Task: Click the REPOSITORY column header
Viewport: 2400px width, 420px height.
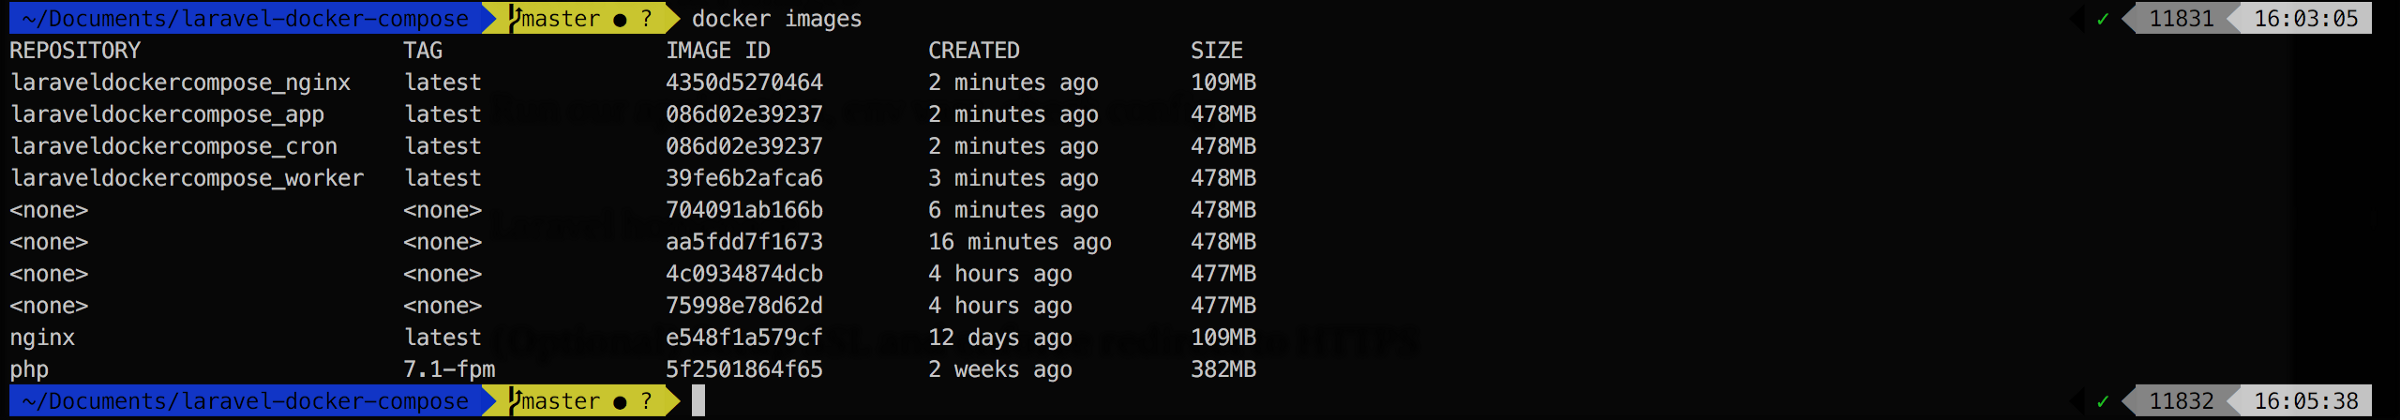Action: point(75,50)
